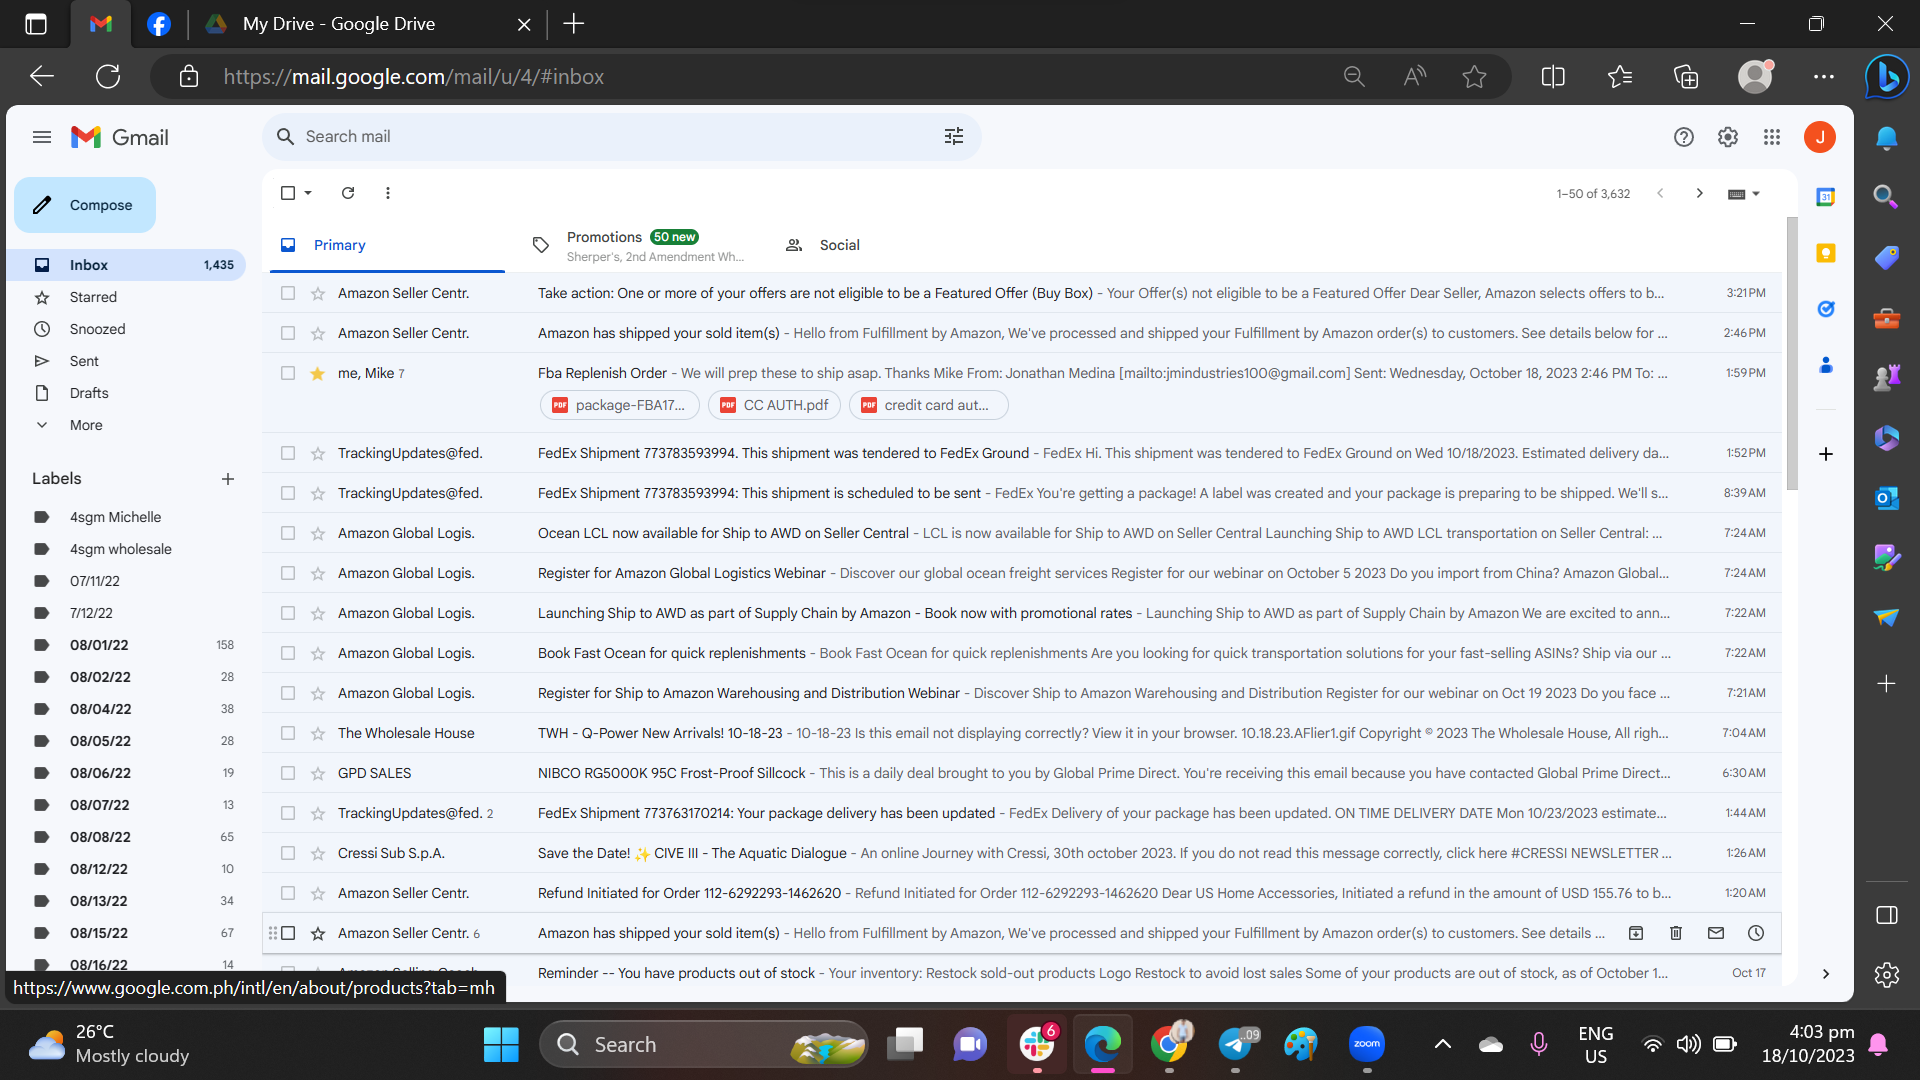The width and height of the screenshot is (1920, 1080).
Task: Select checkbox for Fba Replenish Order email
Action: coord(288,373)
